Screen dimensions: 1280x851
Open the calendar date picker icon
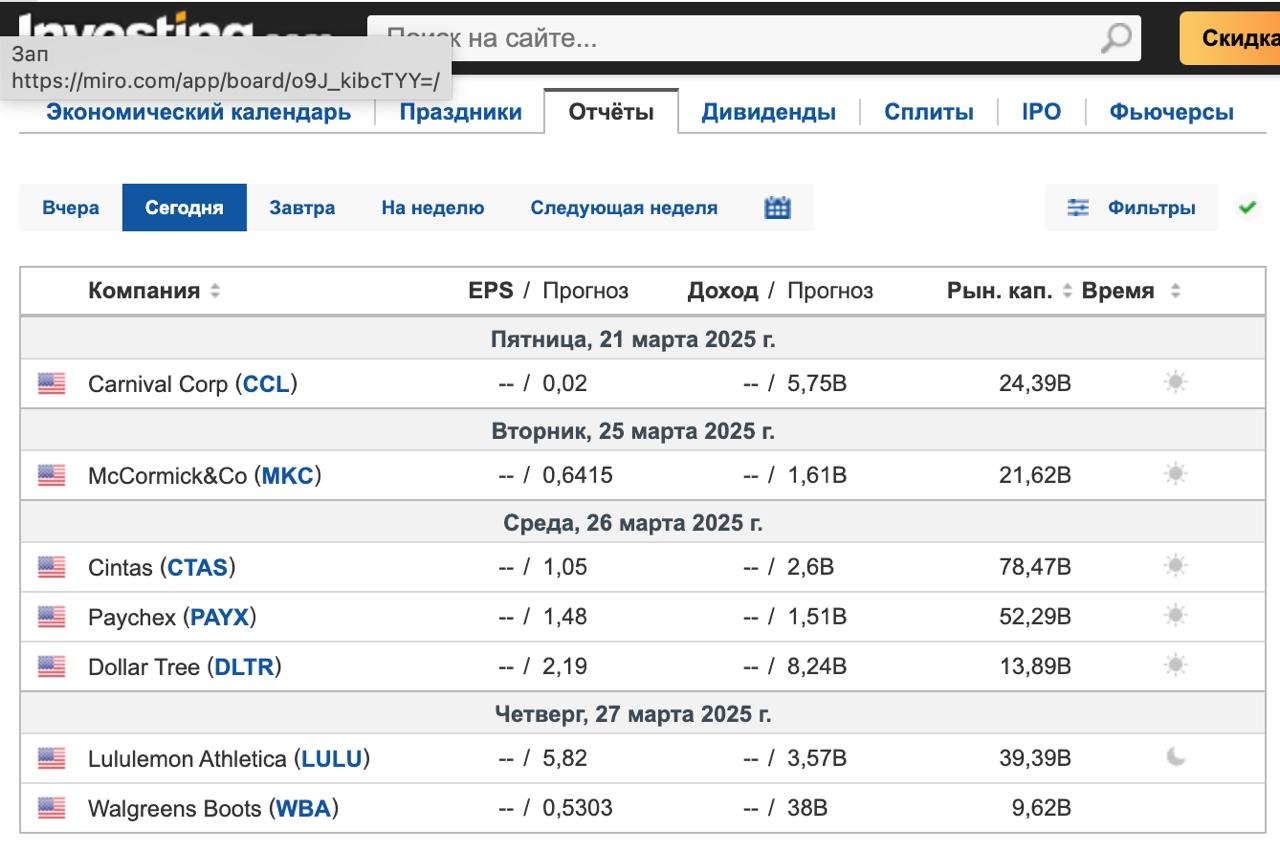click(777, 208)
